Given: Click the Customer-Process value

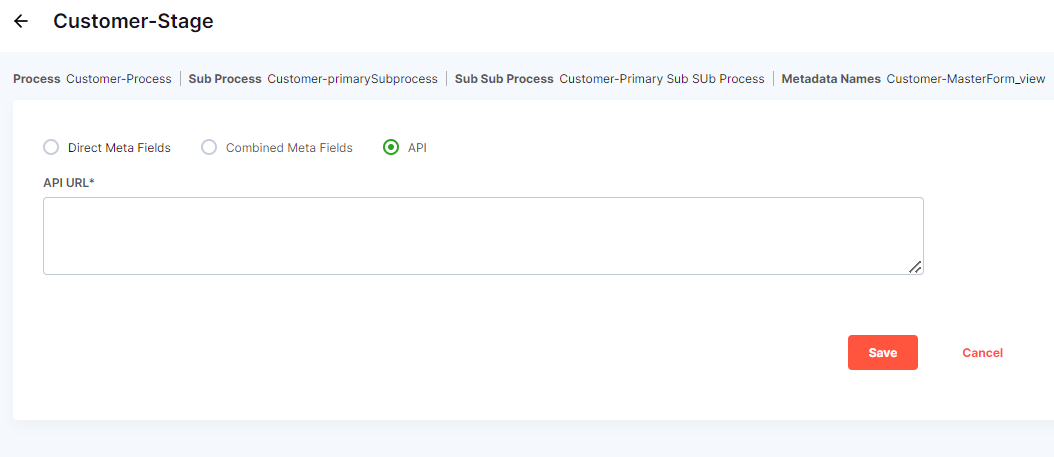Looking at the screenshot, I should pos(119,79).
